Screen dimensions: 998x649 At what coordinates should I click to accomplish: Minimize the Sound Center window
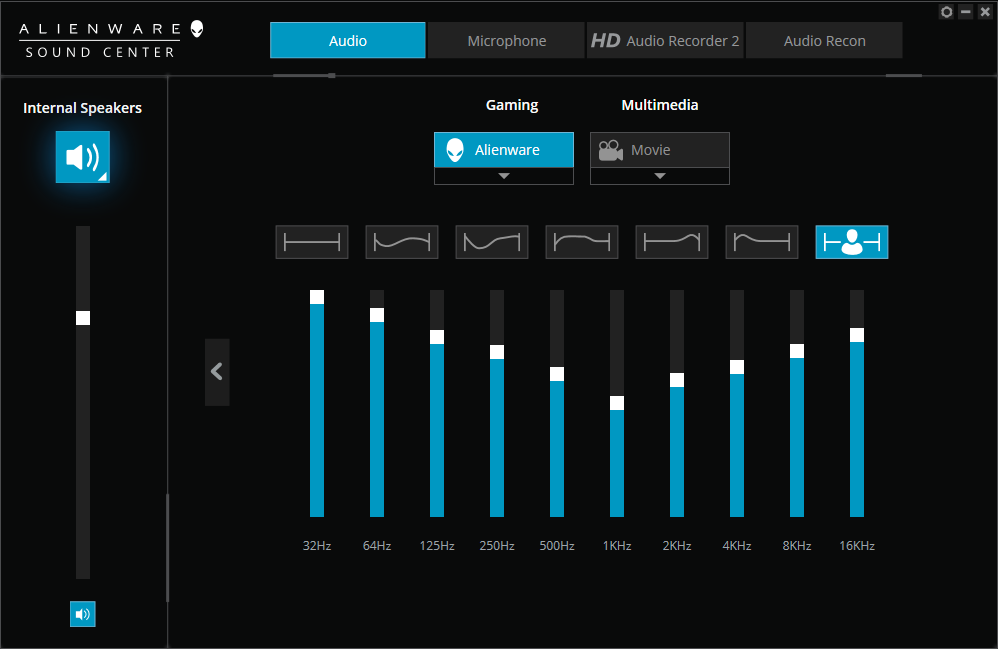click(966, 12)
